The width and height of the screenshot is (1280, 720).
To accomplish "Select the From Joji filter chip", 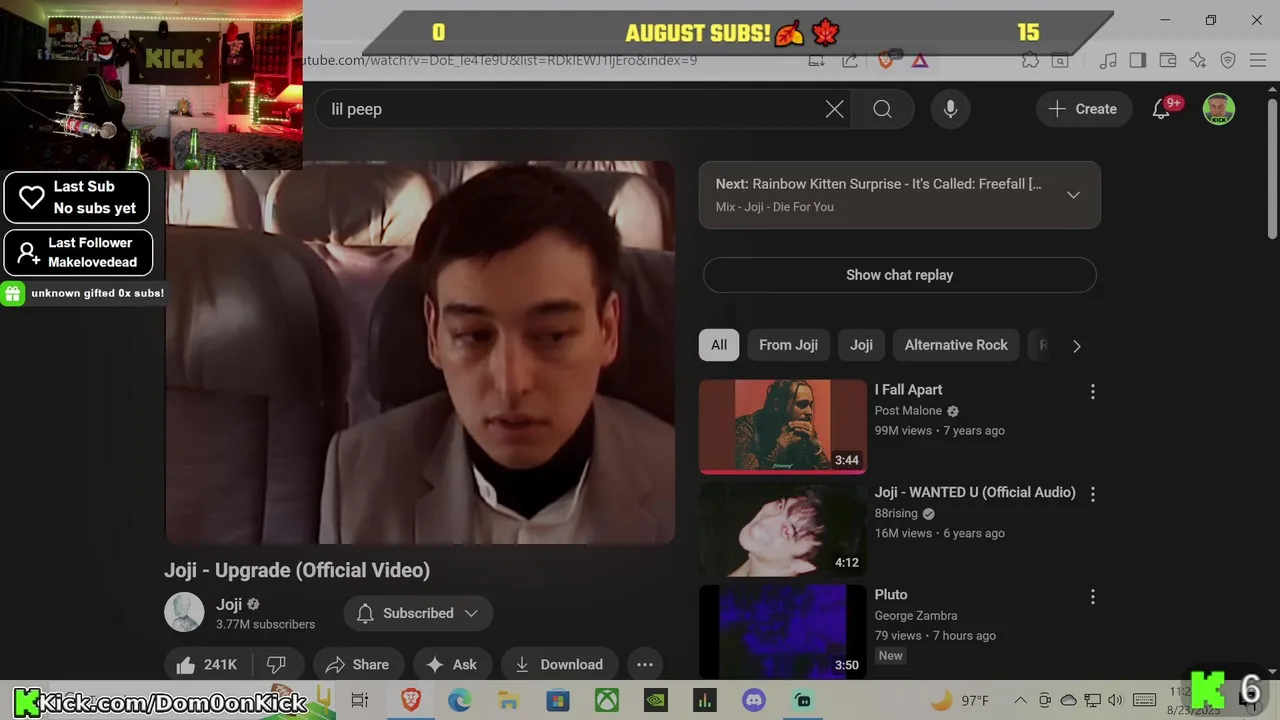I will point(788,345).
